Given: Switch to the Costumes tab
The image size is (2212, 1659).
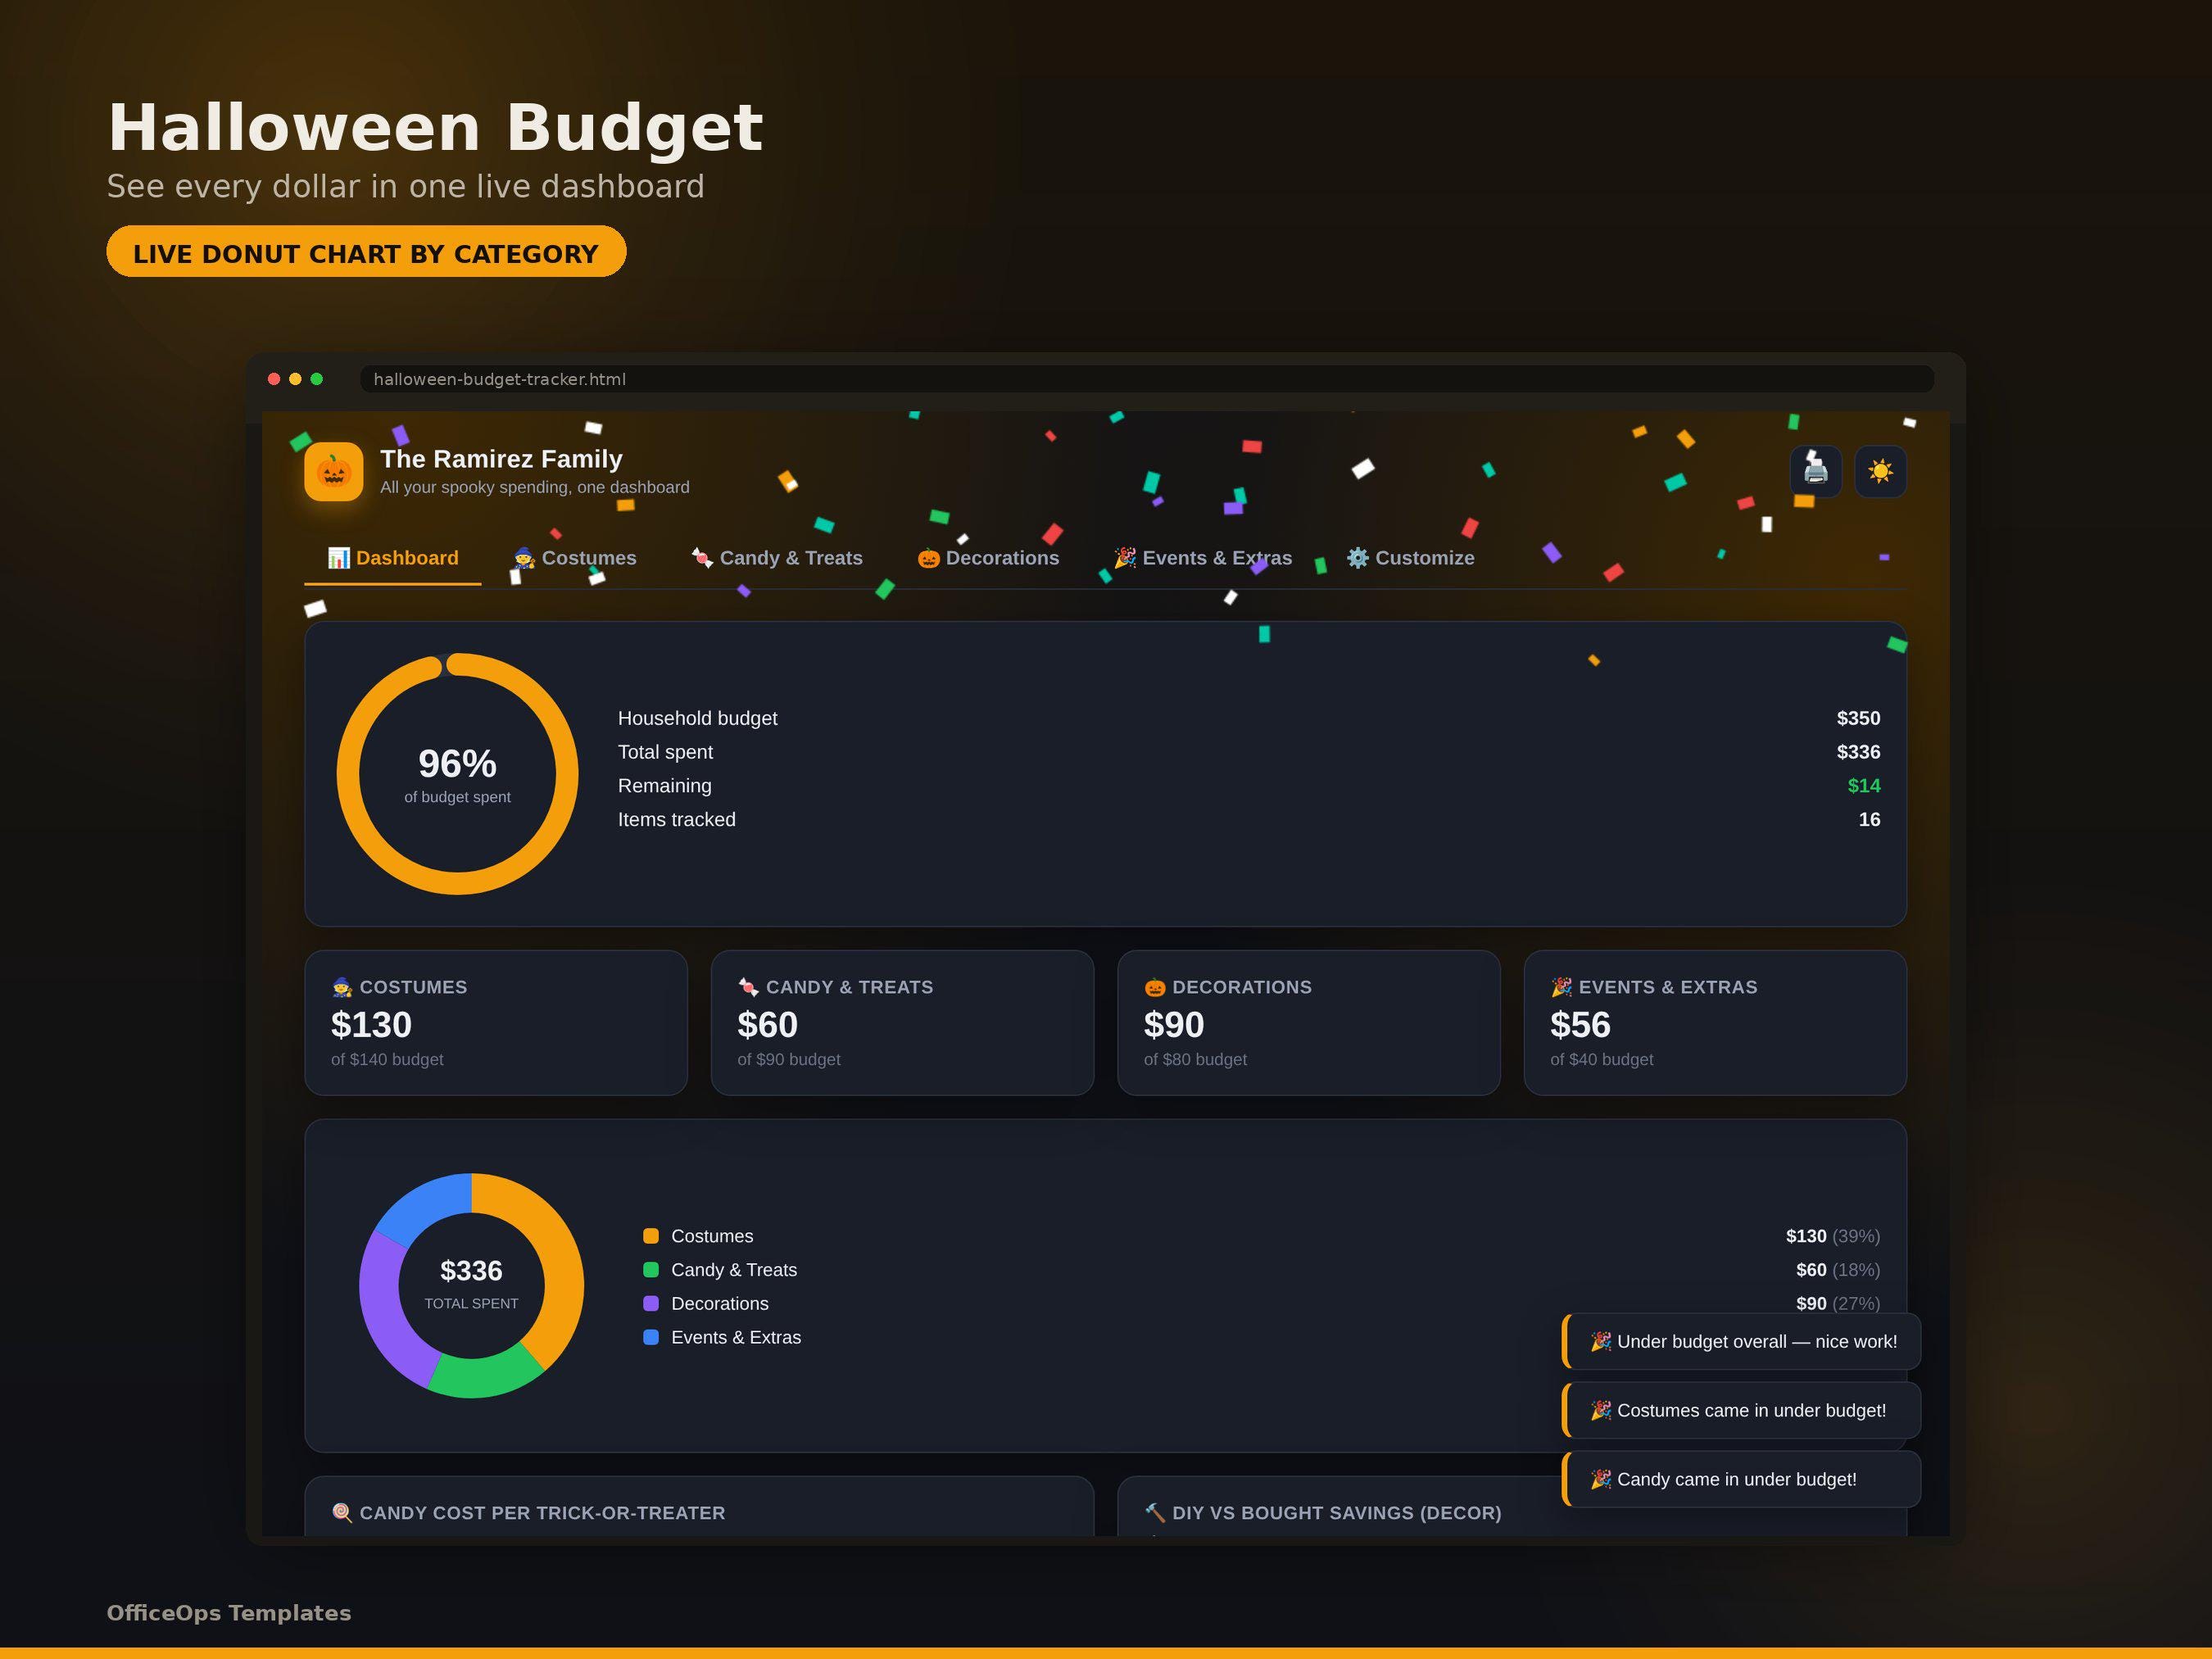Looking at the screenshot, I should pyautogui.click(x=575, y=558).
